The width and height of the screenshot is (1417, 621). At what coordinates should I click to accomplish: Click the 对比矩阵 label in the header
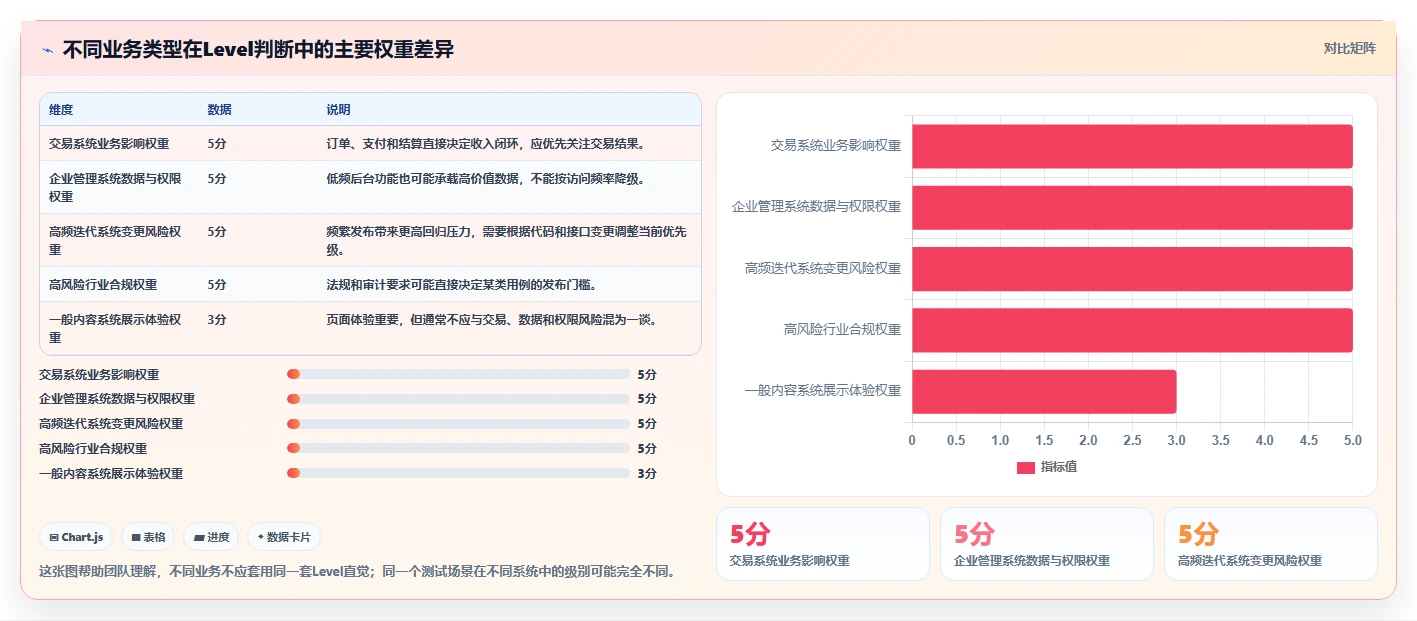click(1349, 48)
